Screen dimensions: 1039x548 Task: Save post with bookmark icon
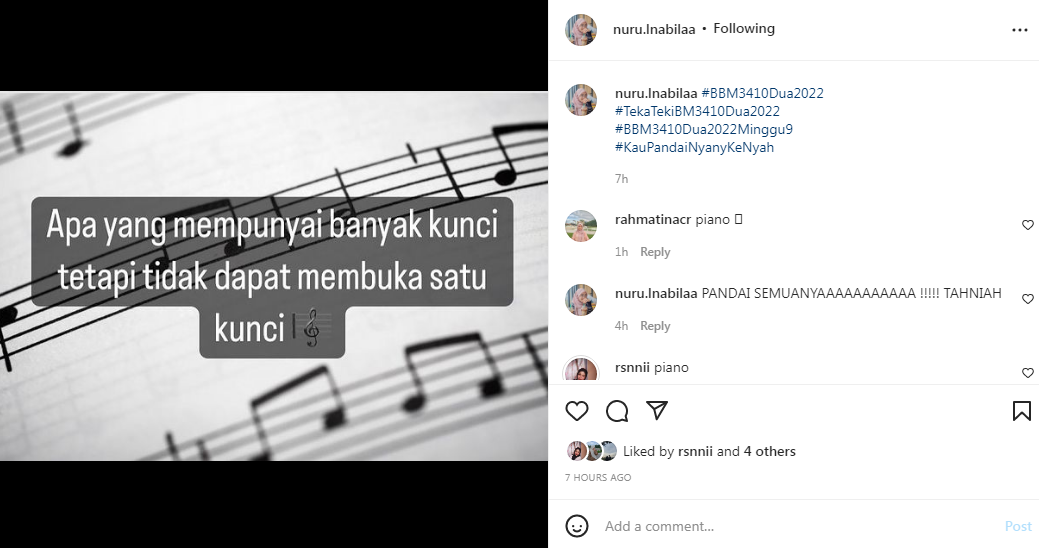click(1021, 411)
